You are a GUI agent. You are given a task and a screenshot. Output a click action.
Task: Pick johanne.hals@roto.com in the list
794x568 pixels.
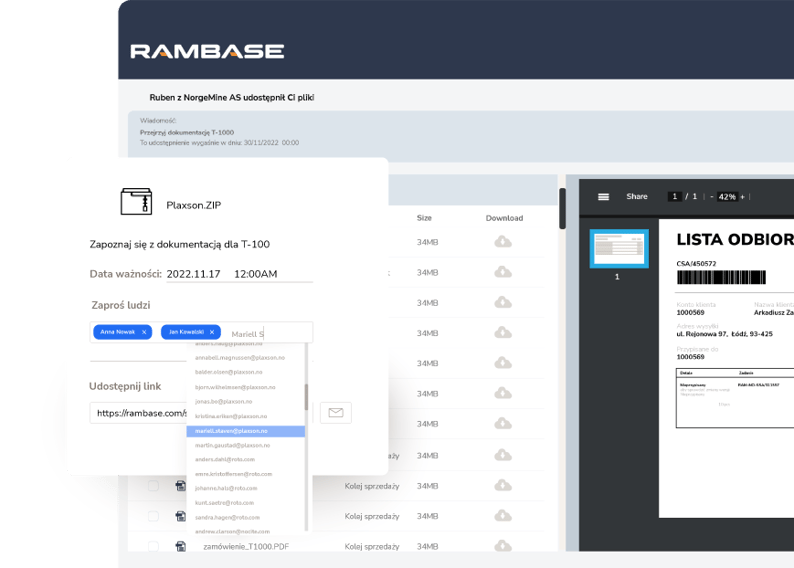point(226,488)
